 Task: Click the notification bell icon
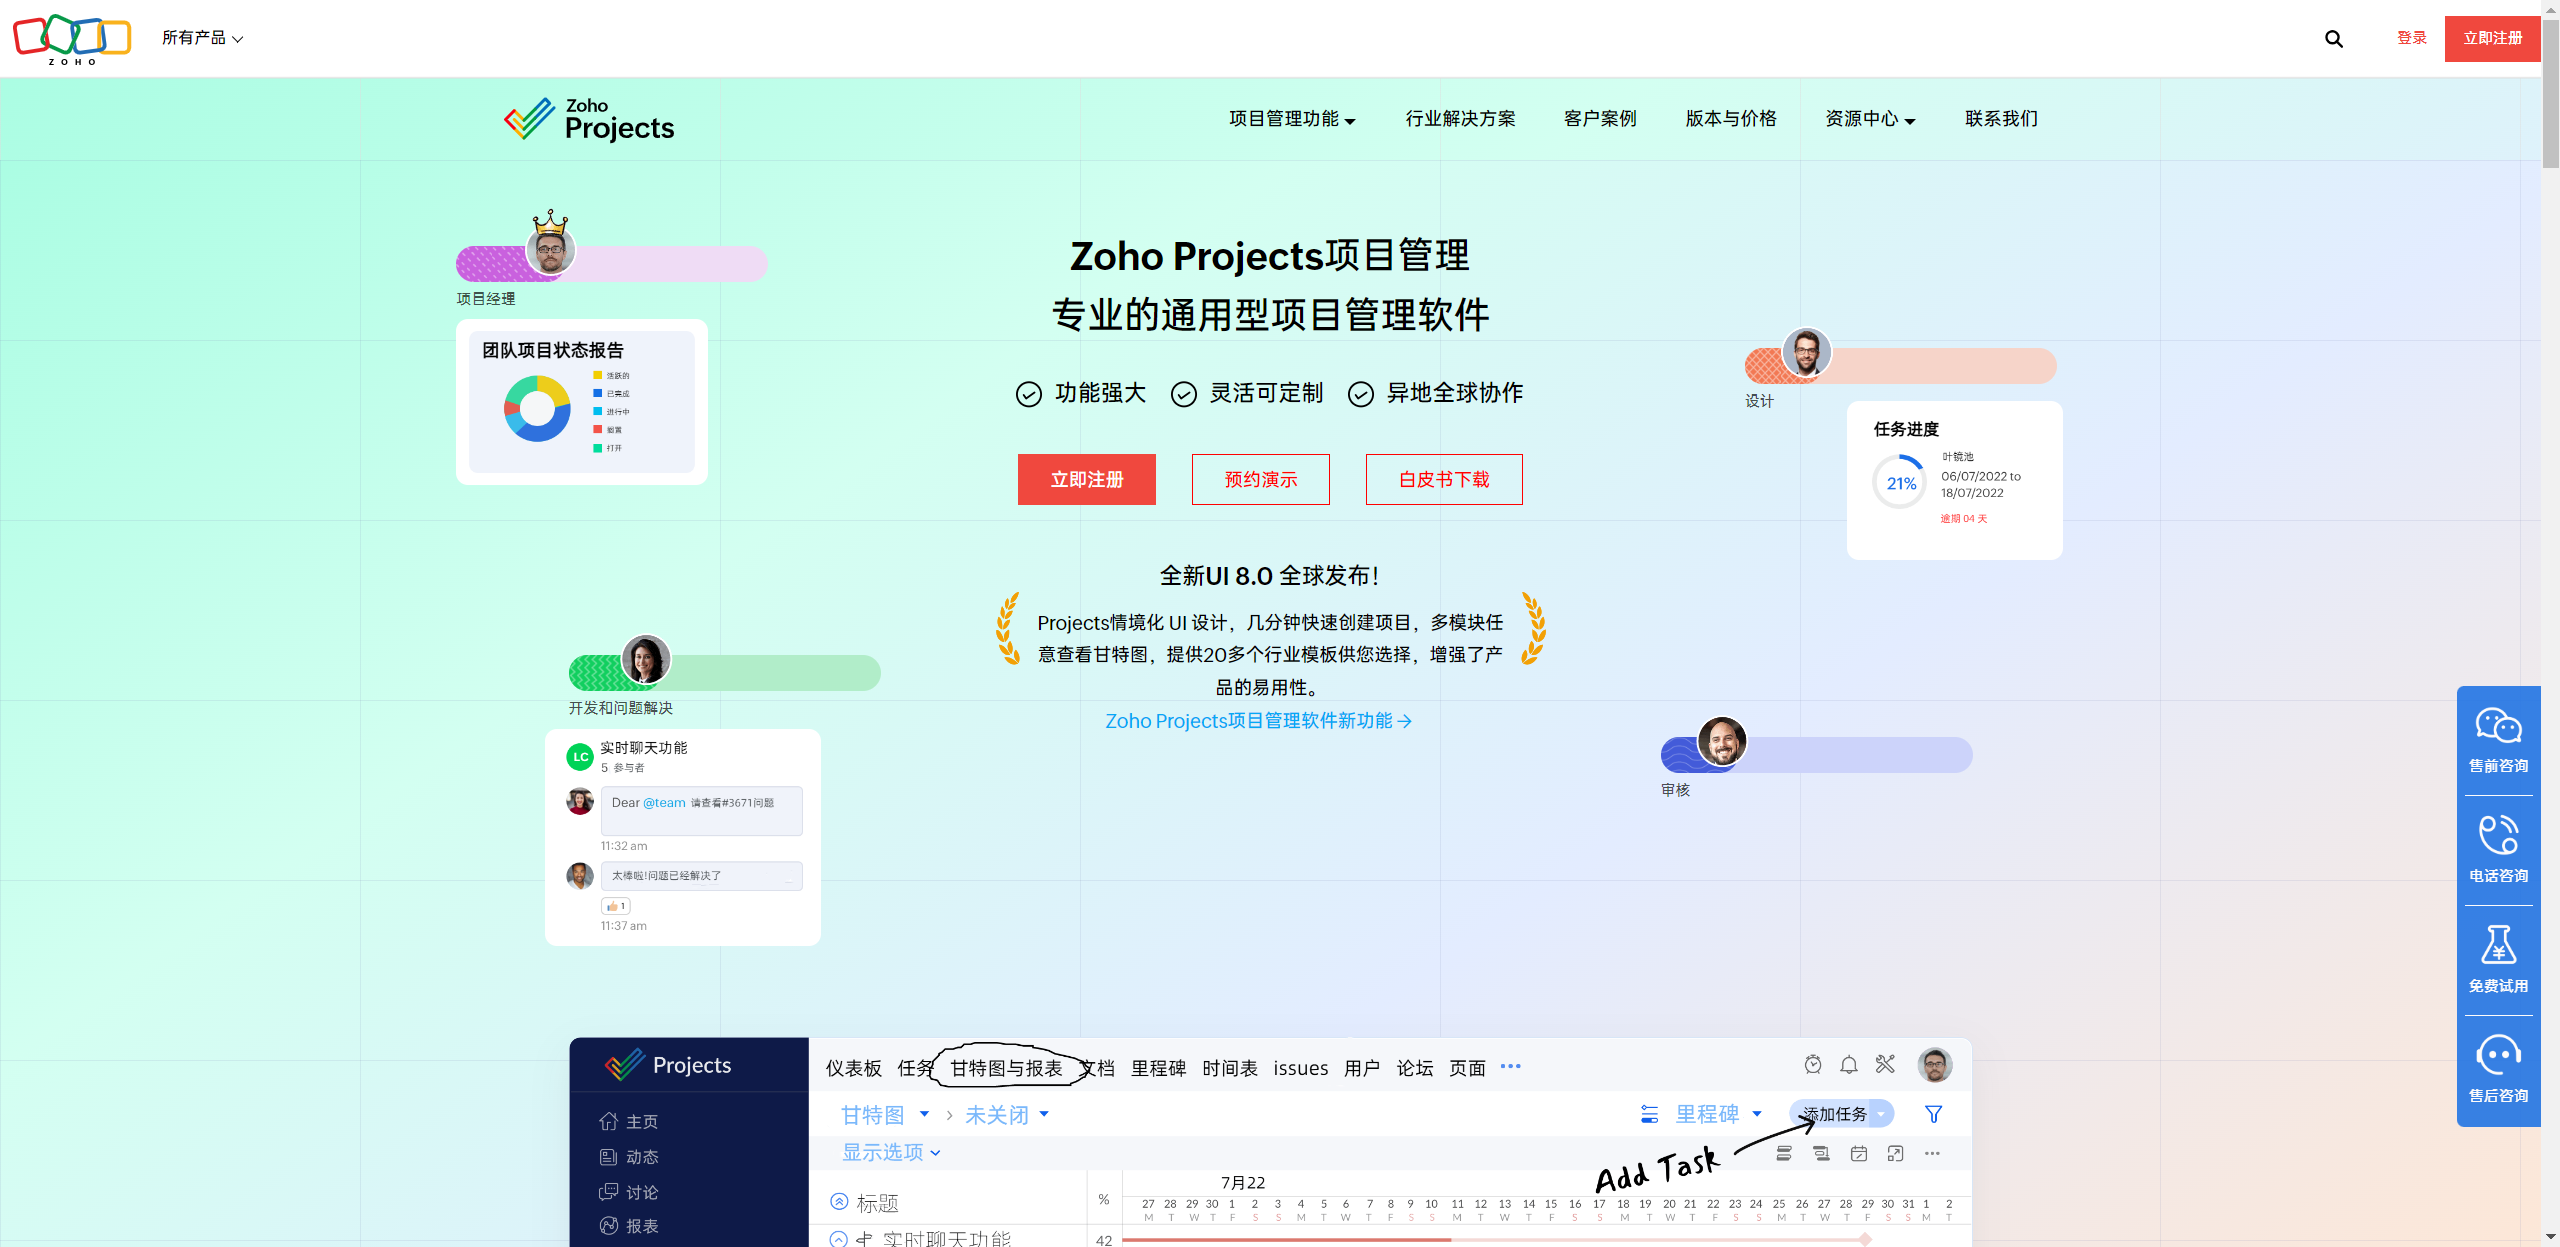1849,1065
